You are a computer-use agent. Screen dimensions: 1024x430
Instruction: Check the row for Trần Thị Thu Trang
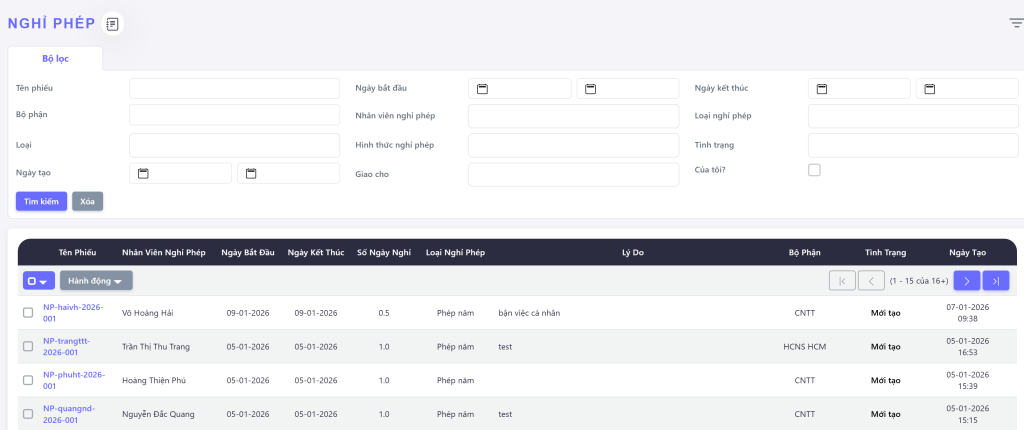coord(28,347)
